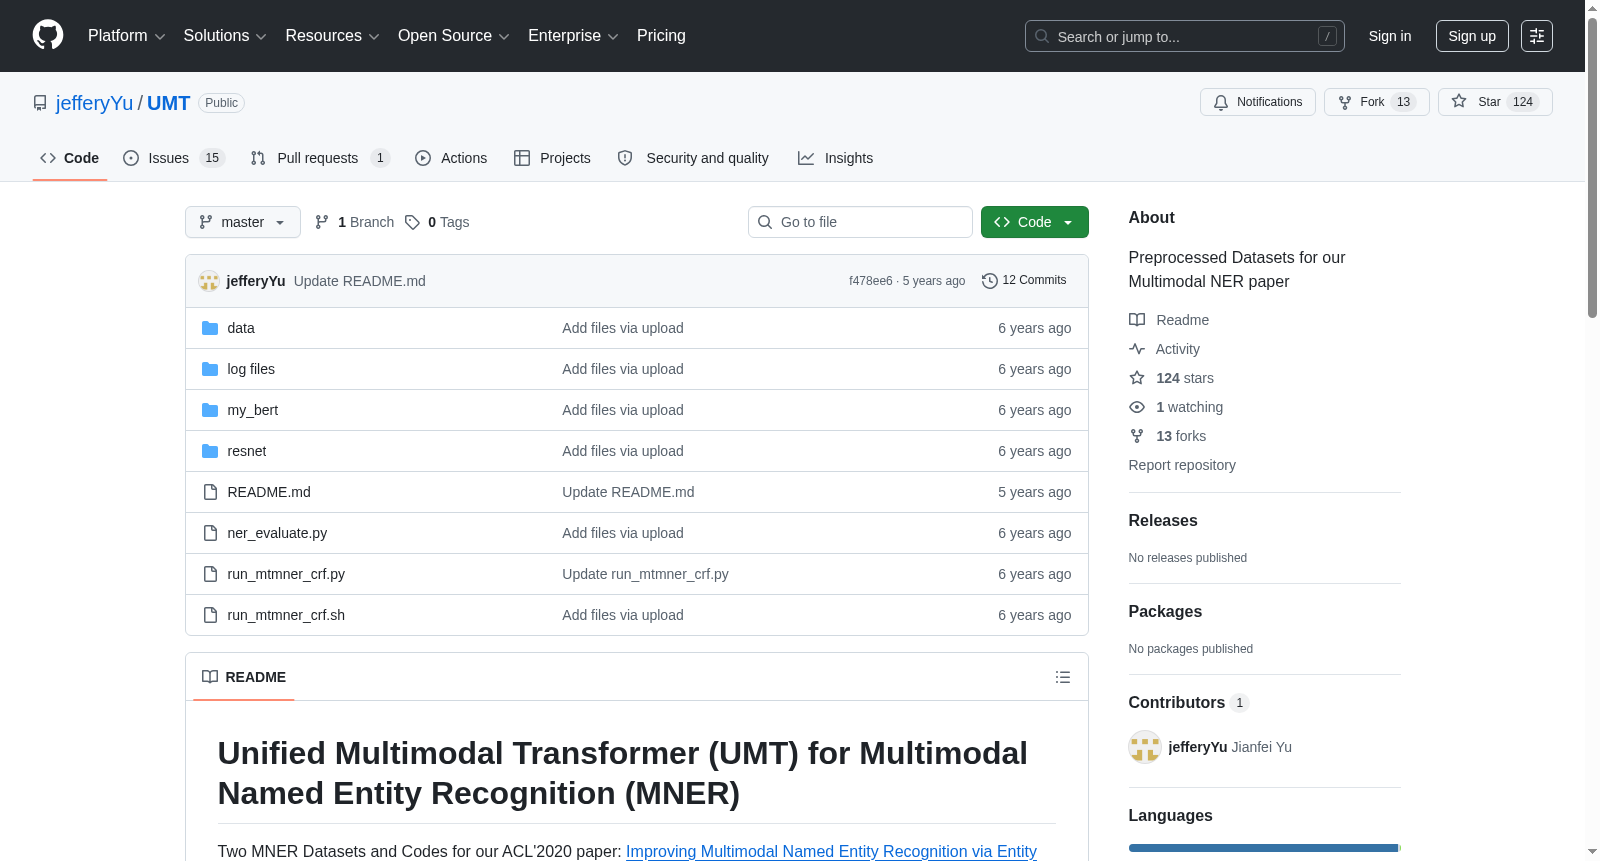Screen dimensions: 1600x861
Task: Open the Issues tab
Action: coord(174,158)
